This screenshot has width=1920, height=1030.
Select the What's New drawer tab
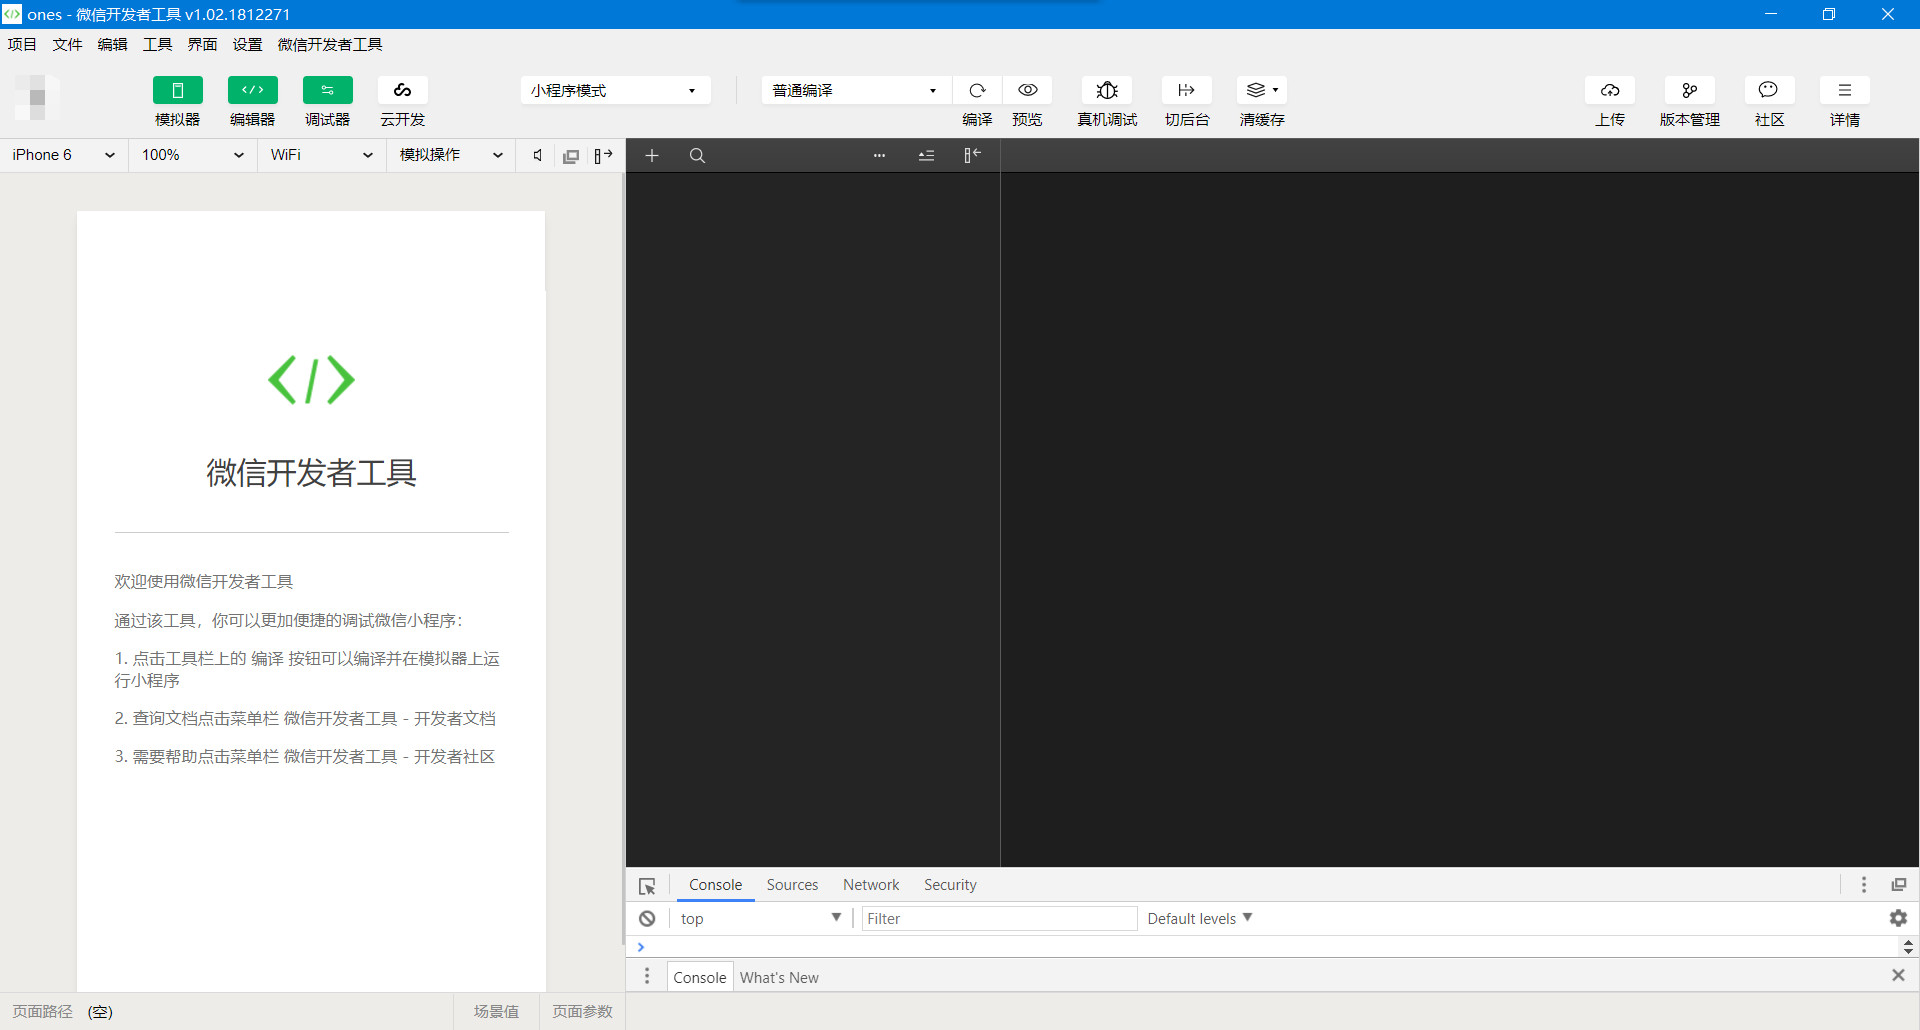(x=779, y=977)
